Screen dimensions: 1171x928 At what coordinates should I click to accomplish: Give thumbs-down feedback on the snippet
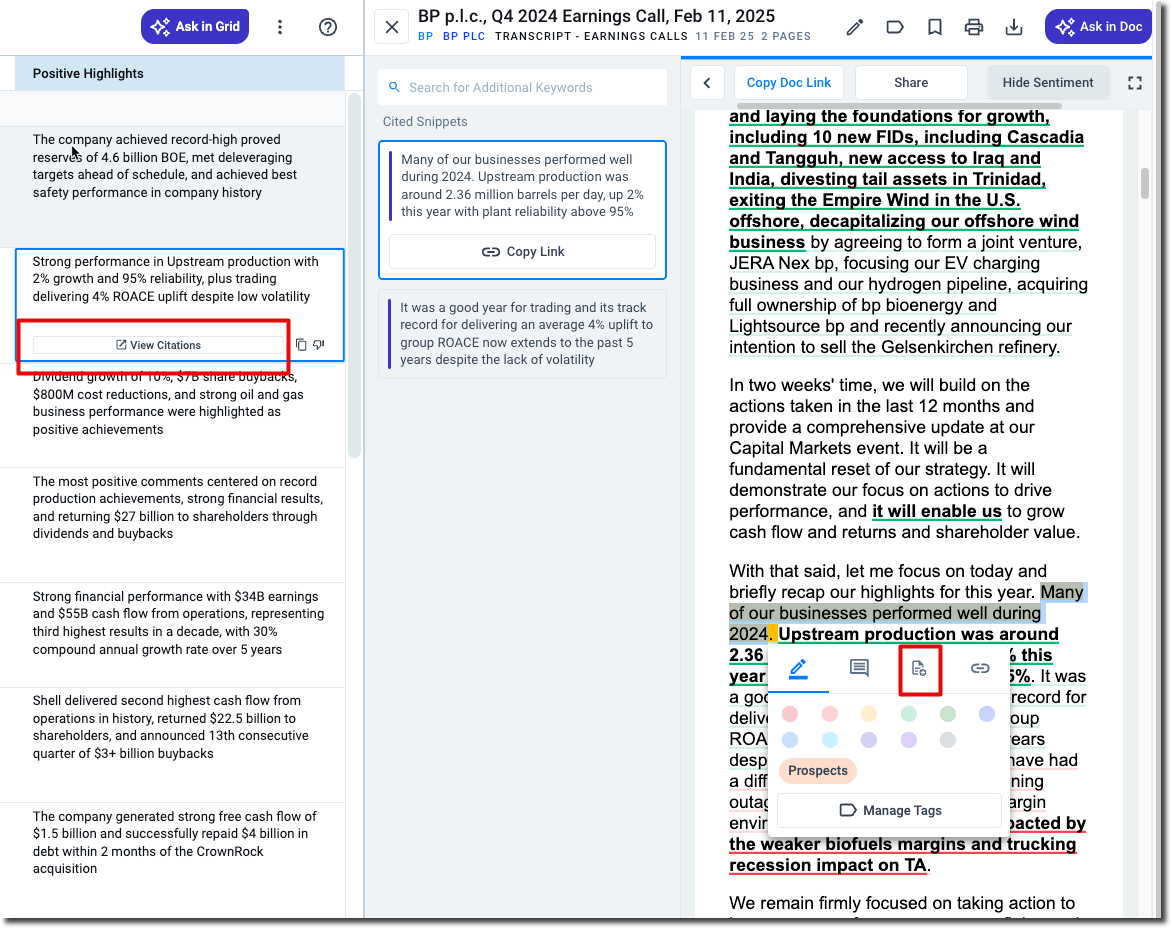pyautogui.click(x=318, y=344)
